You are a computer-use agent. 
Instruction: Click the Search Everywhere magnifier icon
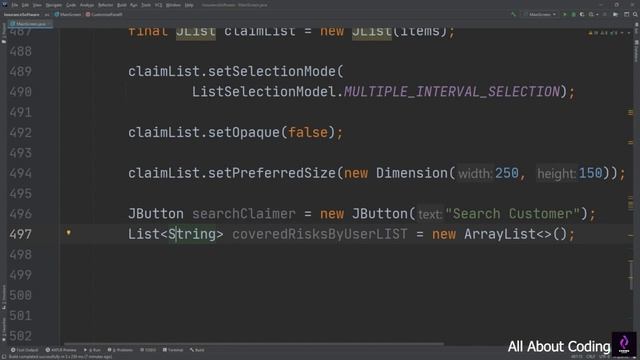point(635,14)
